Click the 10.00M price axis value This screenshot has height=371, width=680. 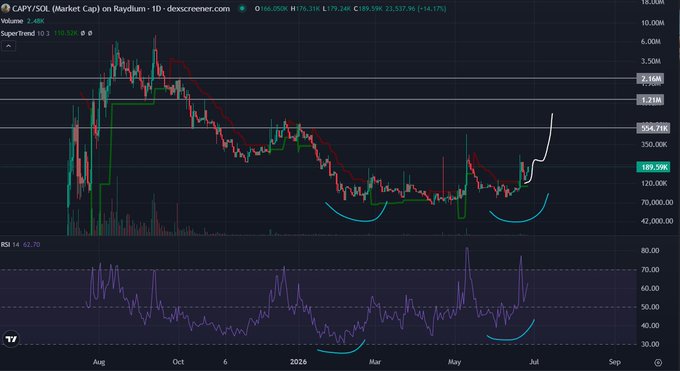652,23
